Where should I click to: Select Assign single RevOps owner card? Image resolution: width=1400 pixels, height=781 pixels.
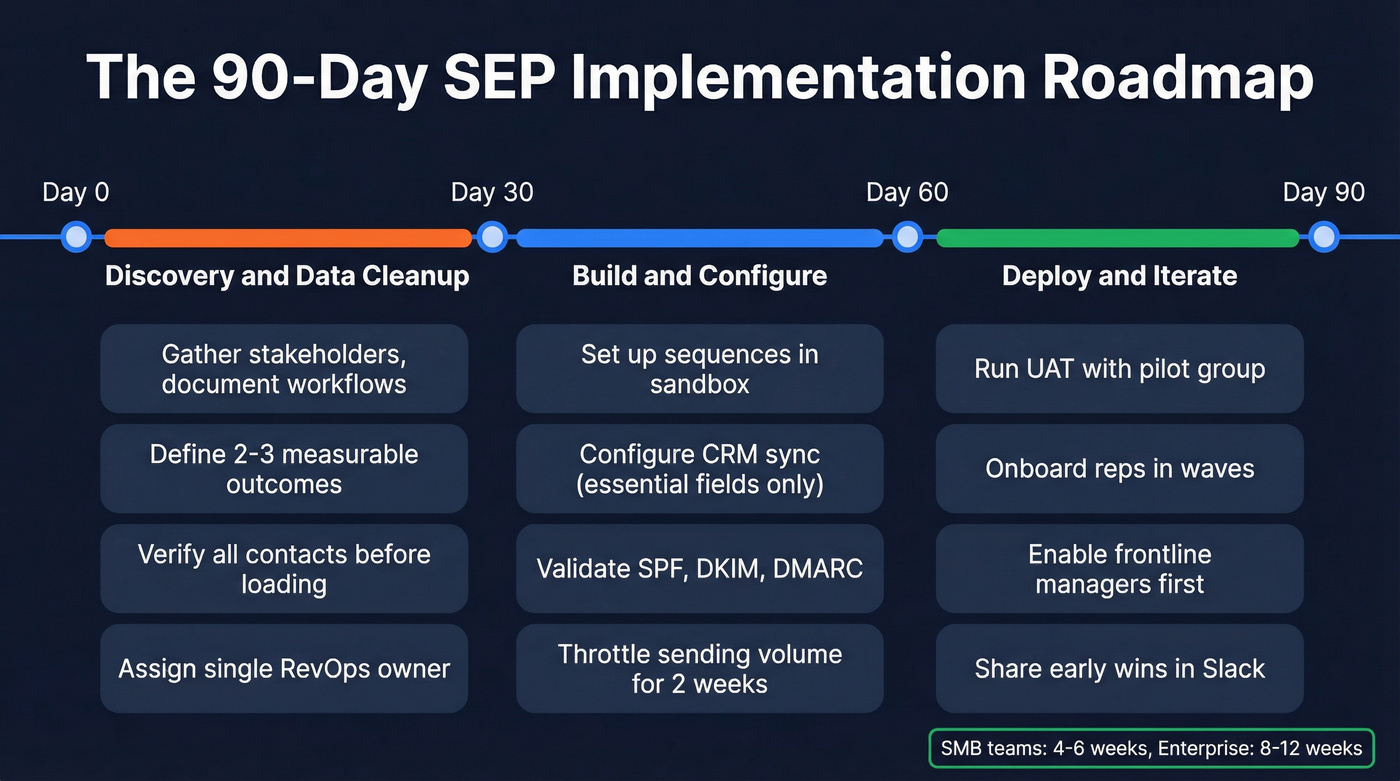(284, 668)
